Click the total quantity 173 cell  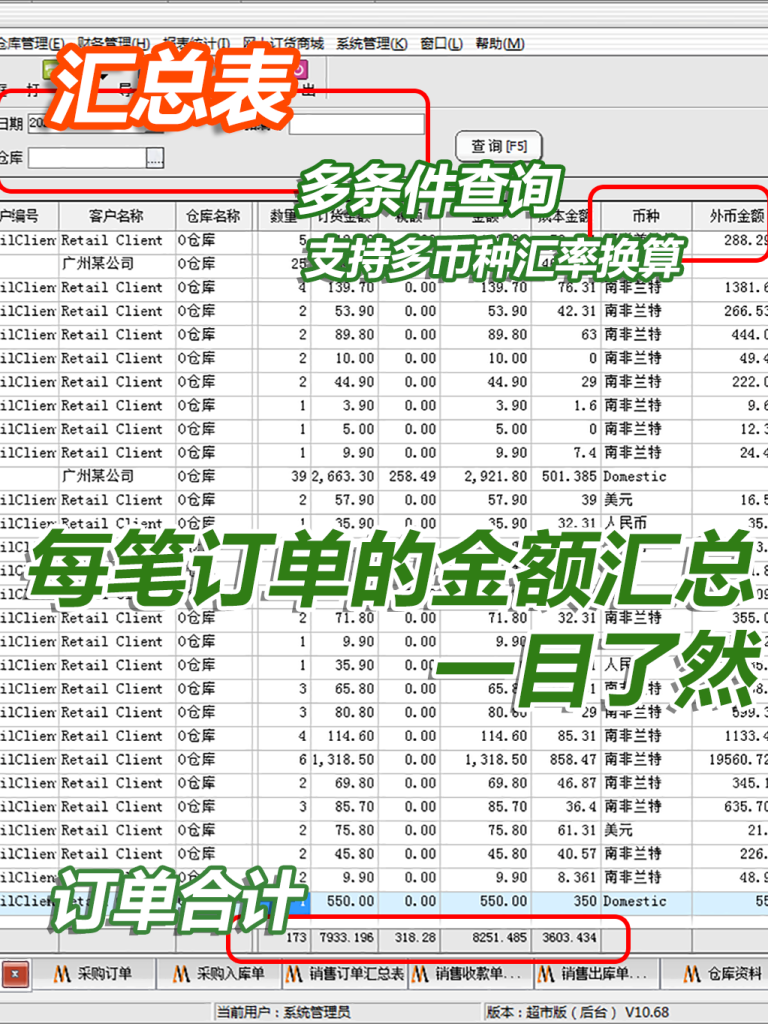click(x=285, y=938)
